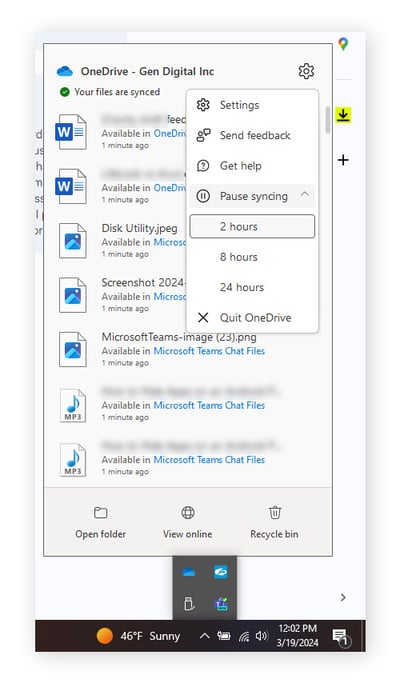Screen dimensions: 400x683
Task: Open the MicrosoftTeams-image (23).png file icon
Action: point(73,350)
